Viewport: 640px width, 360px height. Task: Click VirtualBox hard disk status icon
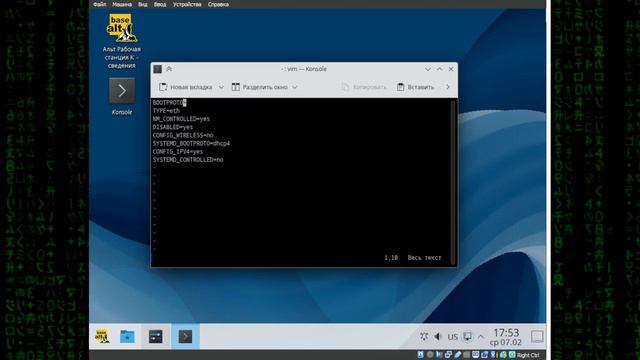[420, 355]
